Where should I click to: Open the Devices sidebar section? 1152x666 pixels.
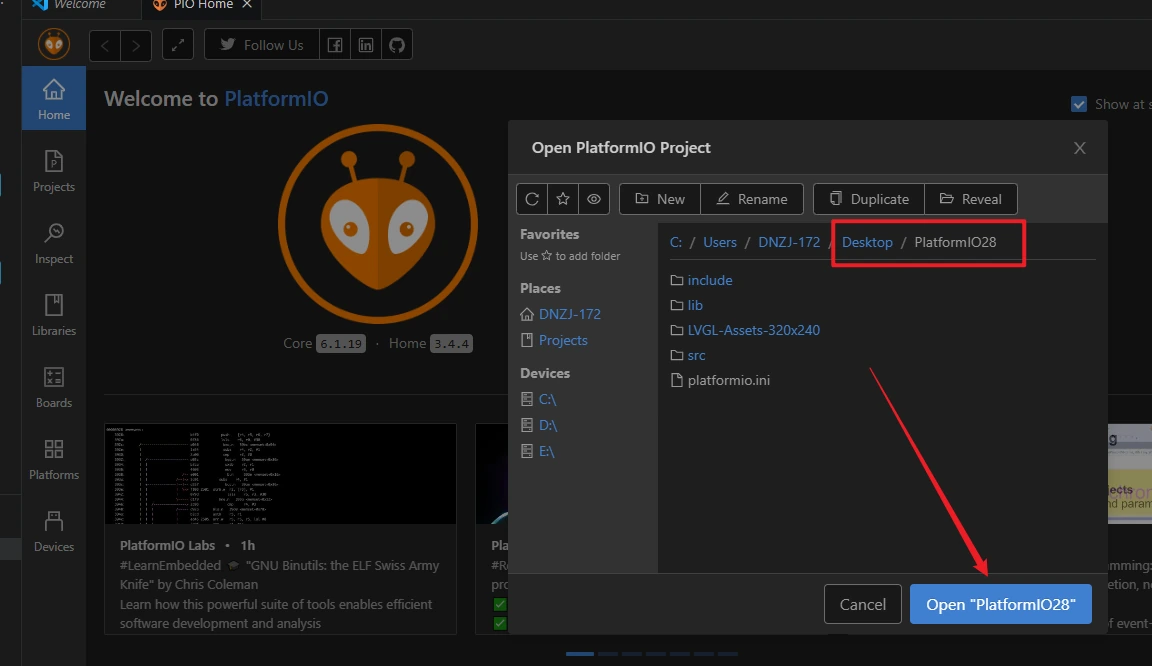[x=54, y=531]
